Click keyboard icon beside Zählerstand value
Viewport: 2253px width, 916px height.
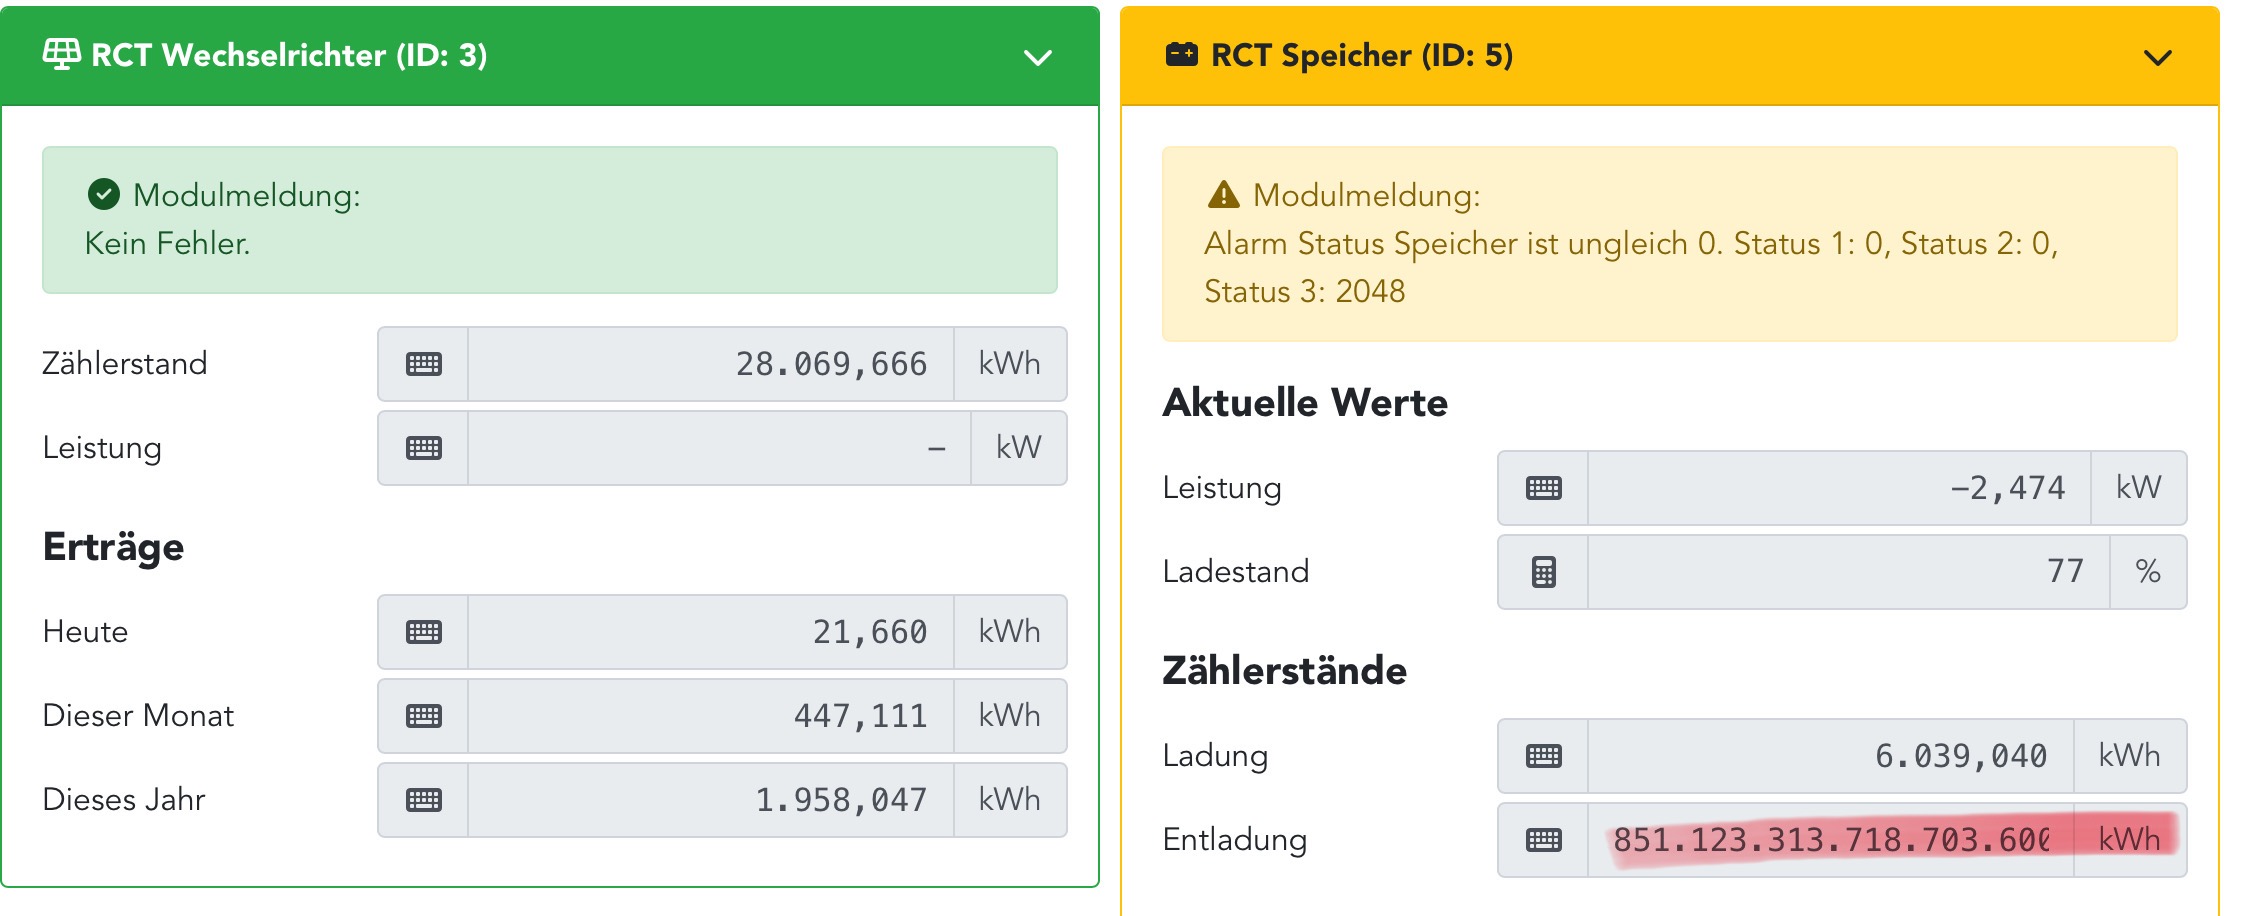point(424,364)
